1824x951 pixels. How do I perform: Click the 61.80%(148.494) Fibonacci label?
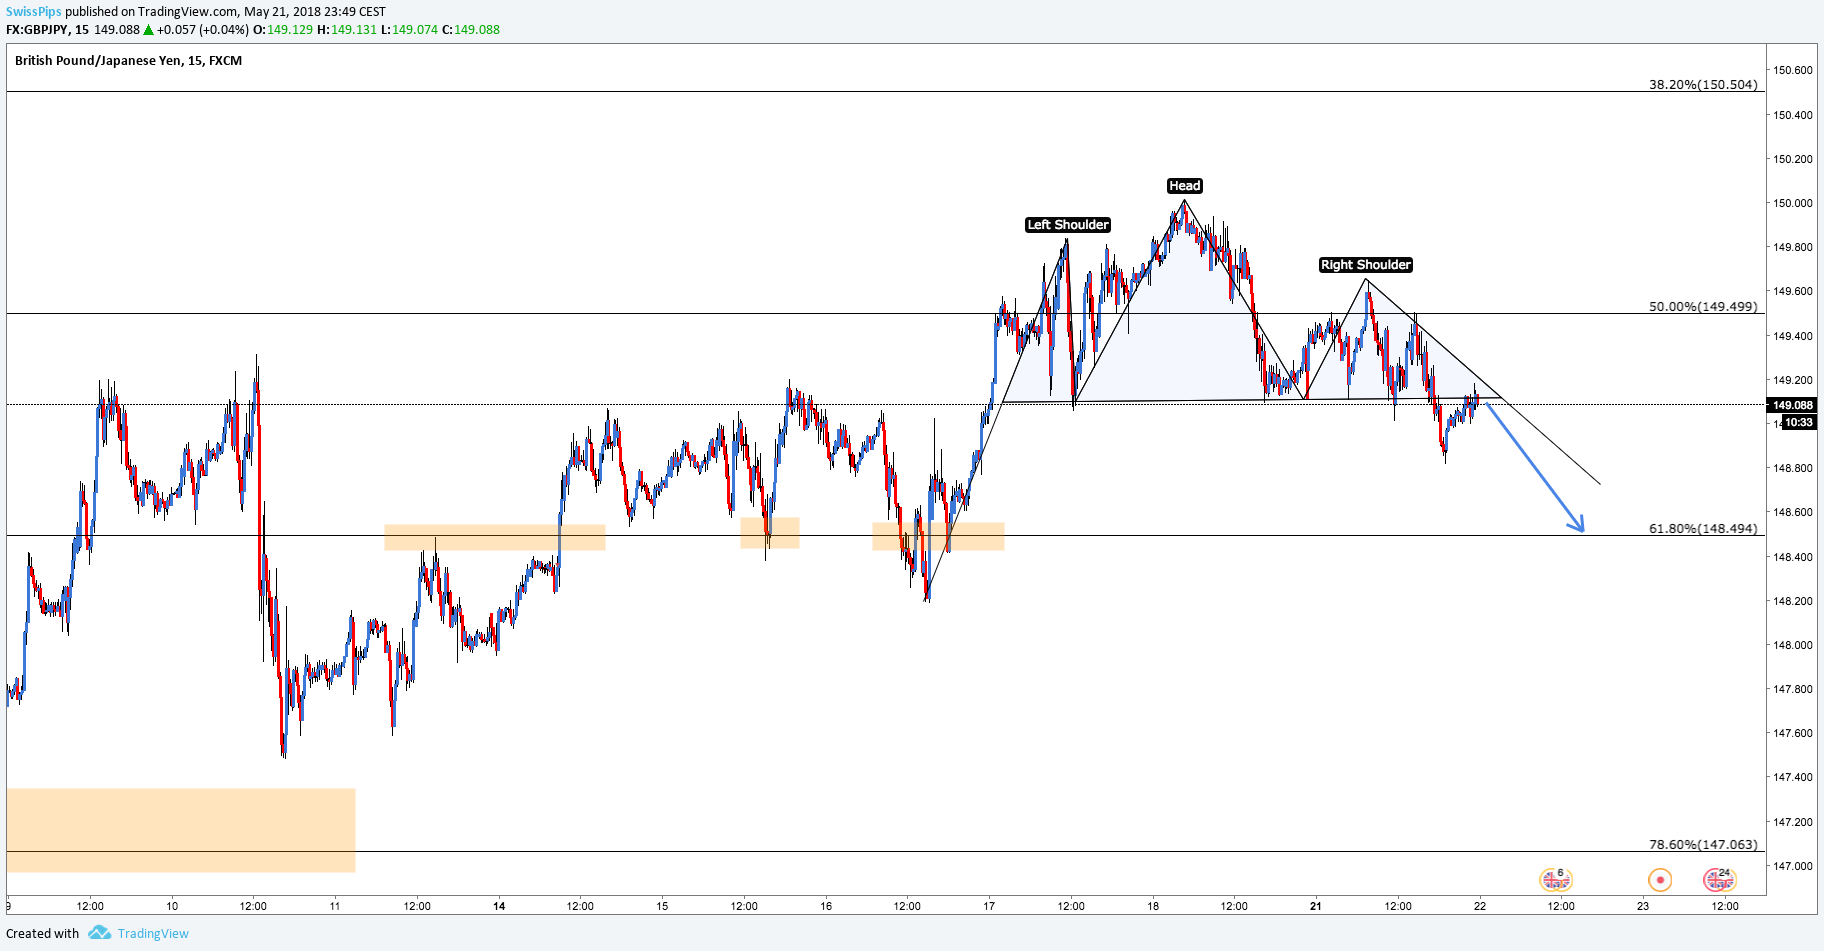[1703, 529]
